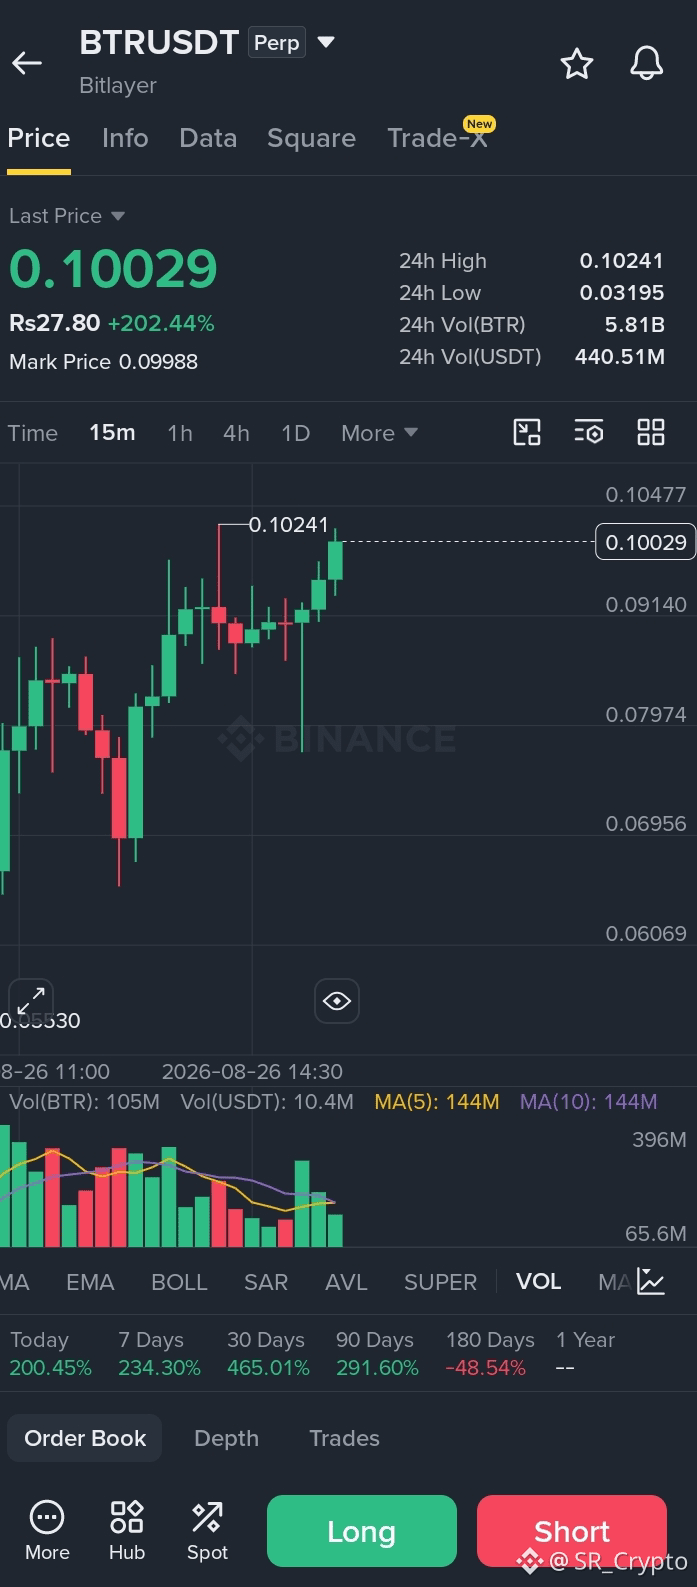Viewport: 697px width, 1587px height.
Task: Click the 24h Vol(USDT) 440.51M value
Action: click(x=619, y=357)
